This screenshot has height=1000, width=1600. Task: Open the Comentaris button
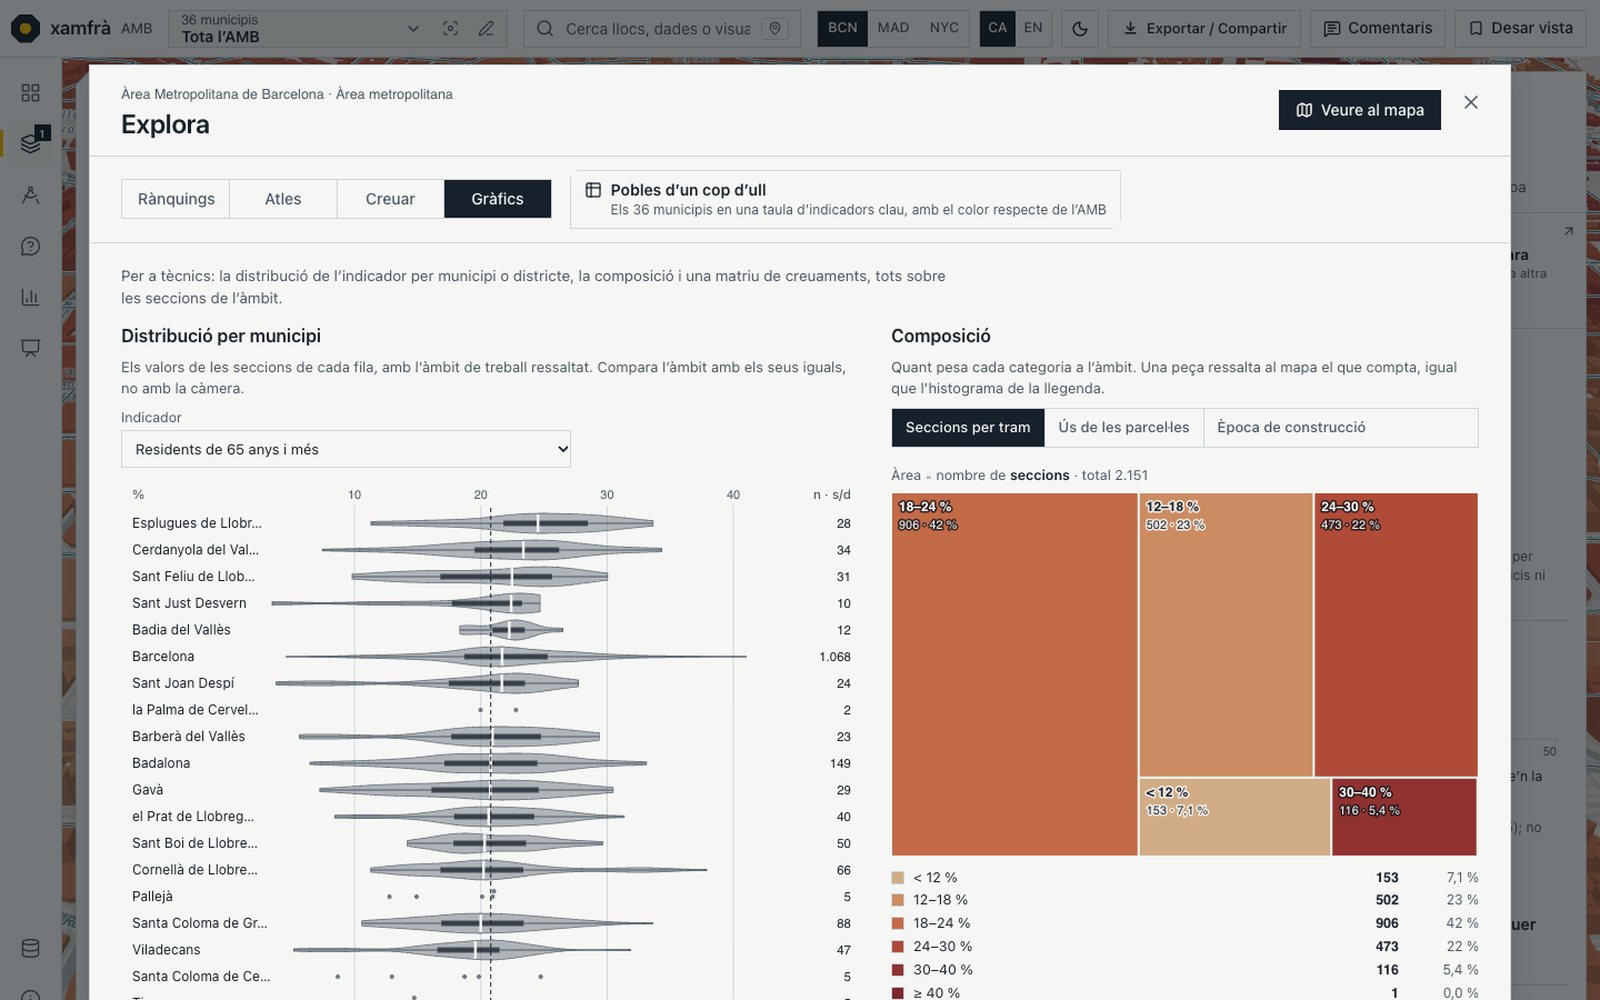point(1378,28)
